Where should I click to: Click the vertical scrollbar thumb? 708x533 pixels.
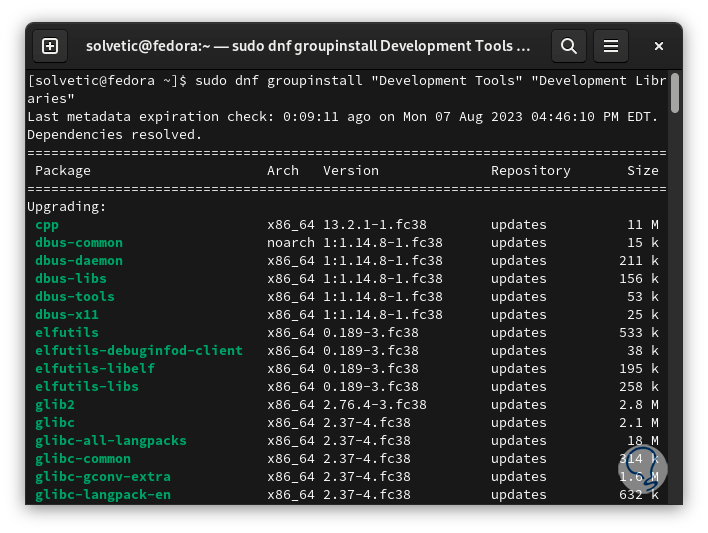pyautogui.click(x=675, y=93)
